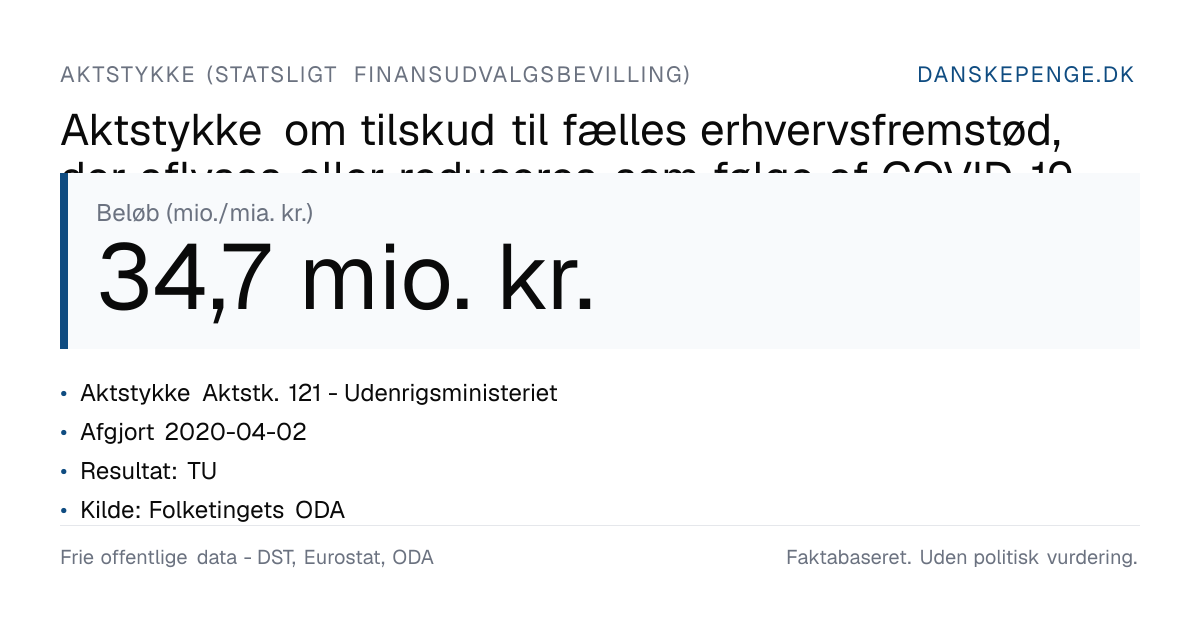Click the Afgjort 2020-04-02 date line
This screenshot has height=630, width=1200.
click(193, 432)
